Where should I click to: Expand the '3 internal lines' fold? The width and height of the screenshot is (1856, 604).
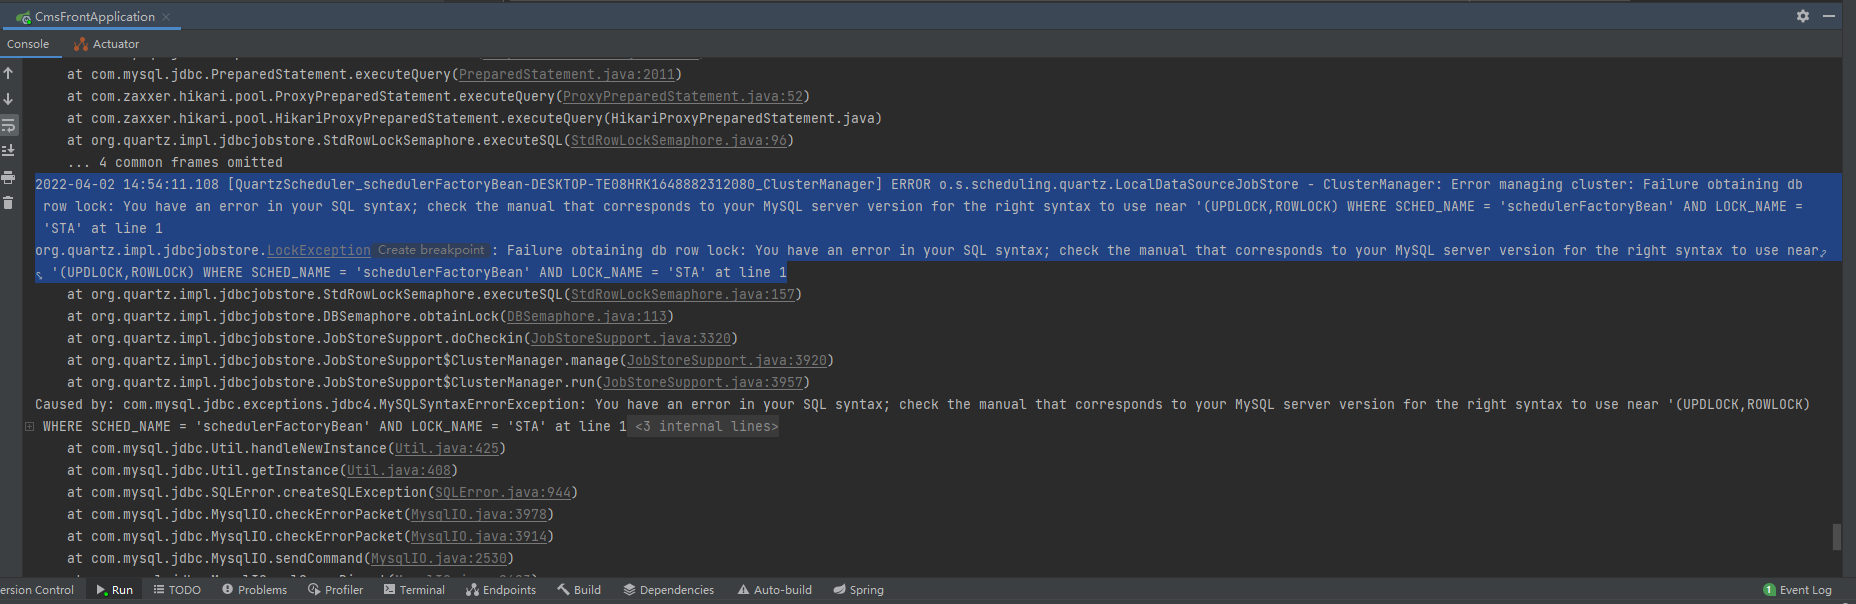coord(705,427)
